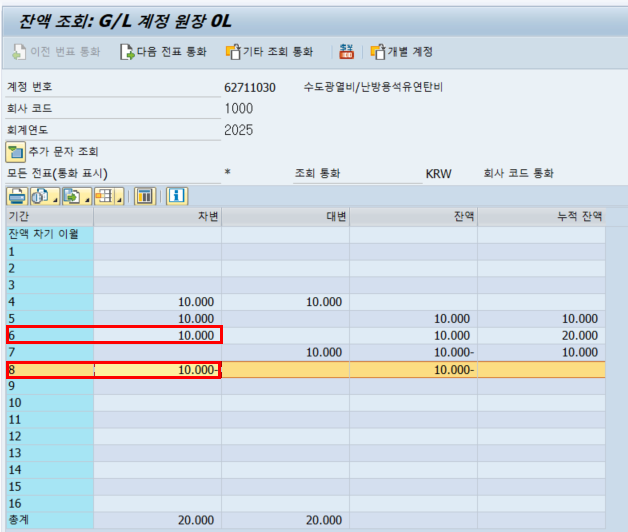628x532 pixels.
Task: Click the print icon in table toolbar
Action: [x=17, y=196]
